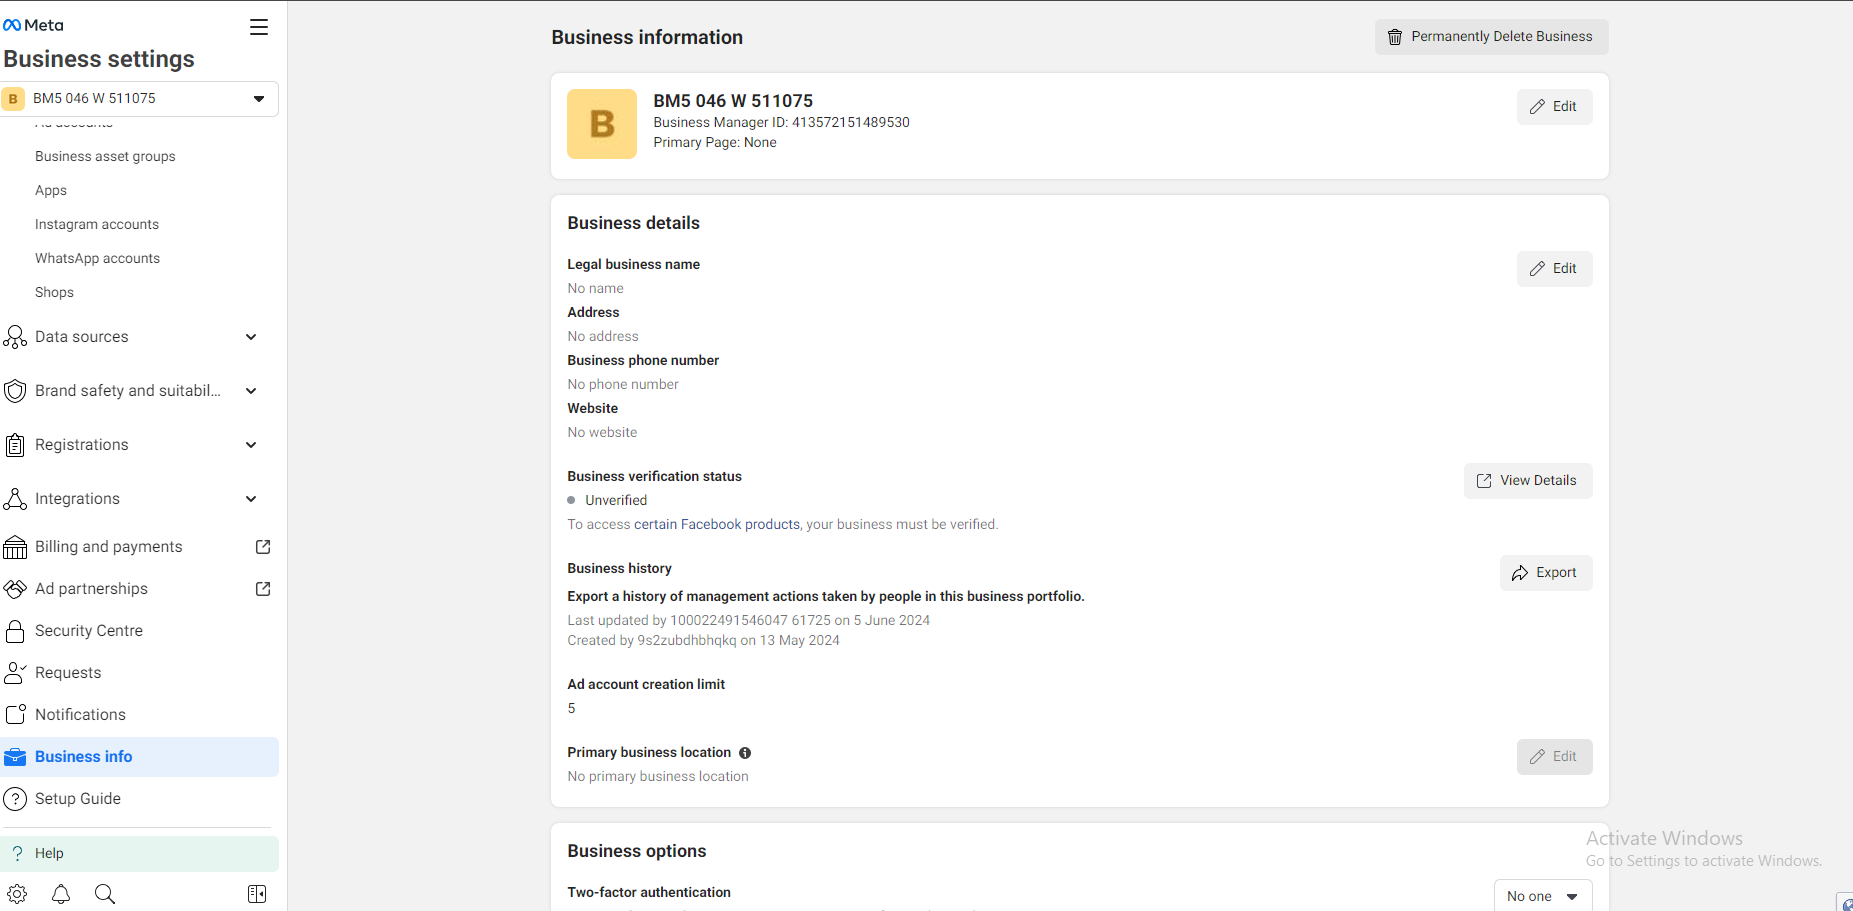Expand the Registrations section
This screenshot has width=1853, height=911.
(x=251, y=445)
